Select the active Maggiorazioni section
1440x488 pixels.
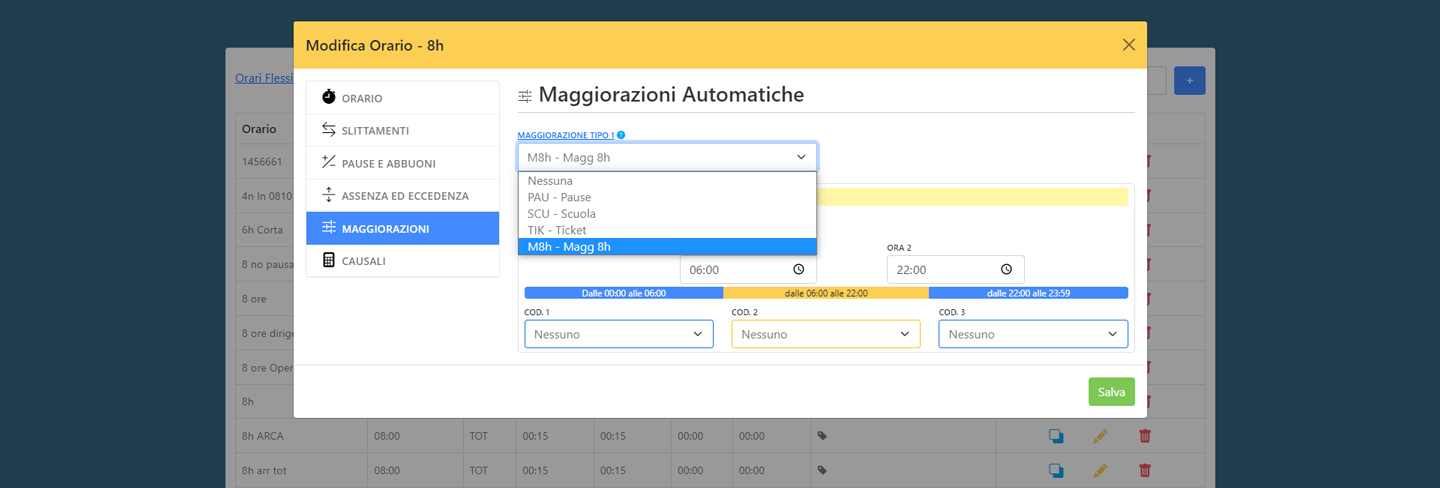pyautogui.click(x=403, y=228)
